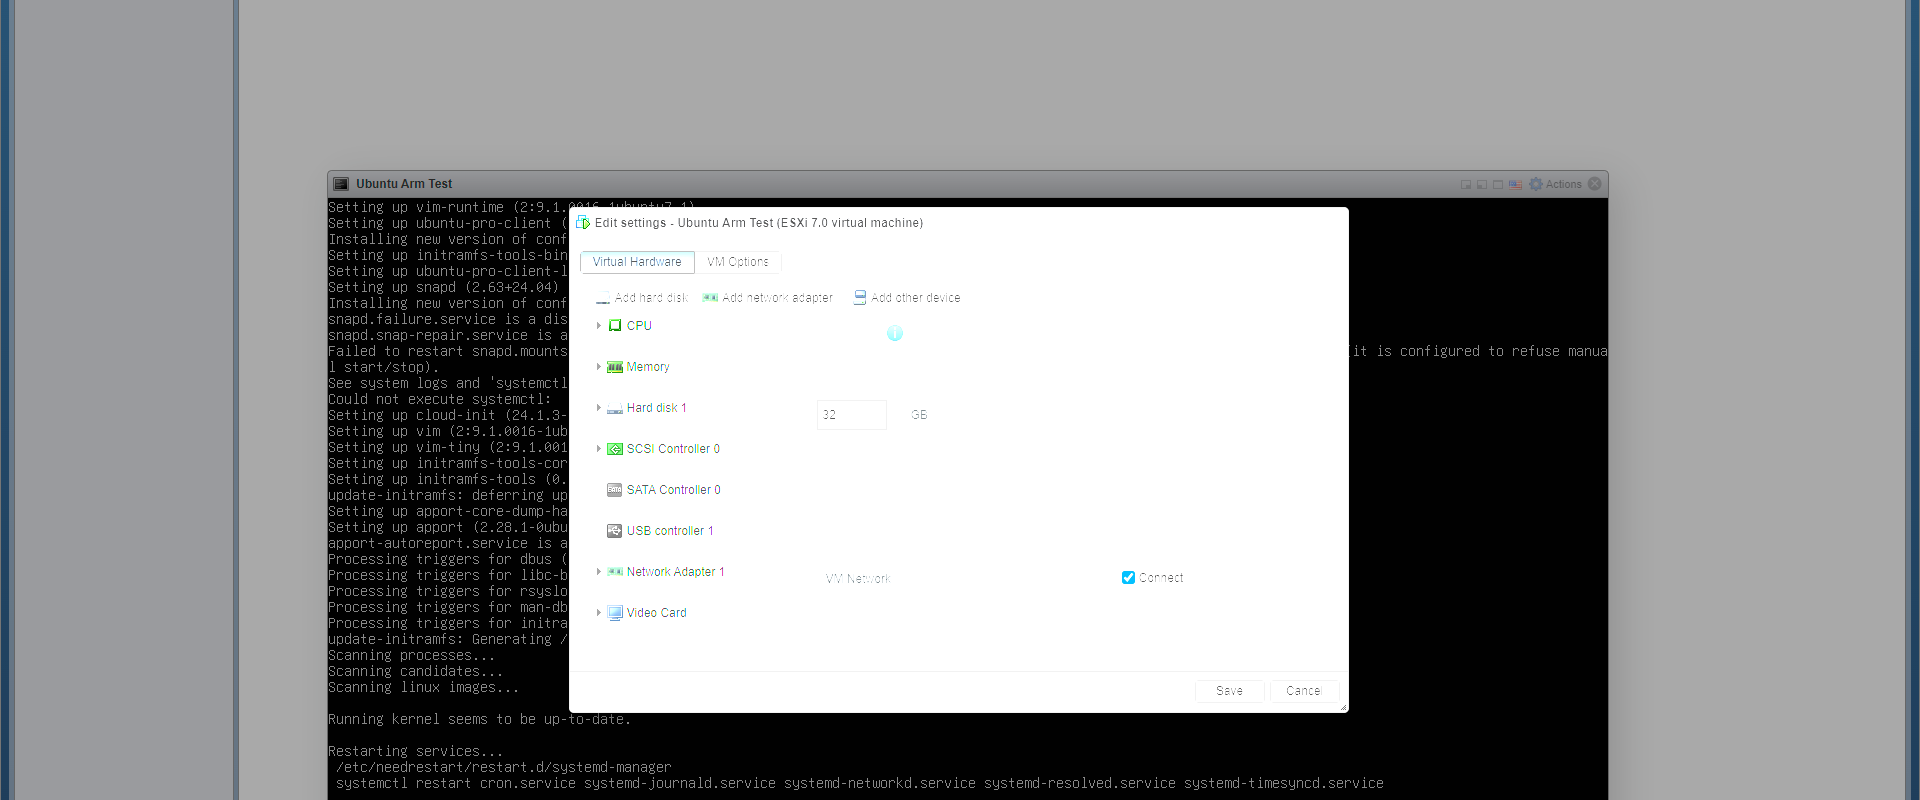Click the Ubuntu Arm Test console title text
This screenshot has width=1920, height=800.
coord(404,184)
